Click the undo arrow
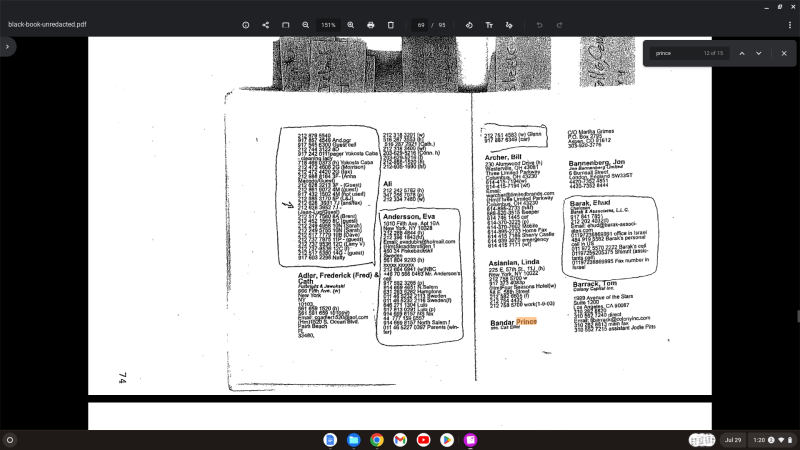Viewport: 800px width, 450px height. [539, 25]
